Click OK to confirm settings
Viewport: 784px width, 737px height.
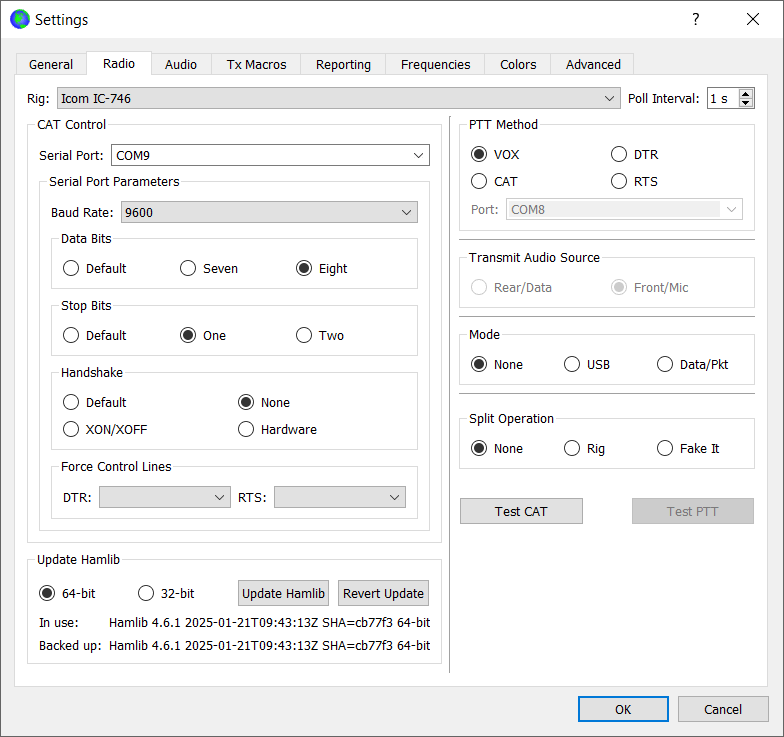tap(623, 709)
